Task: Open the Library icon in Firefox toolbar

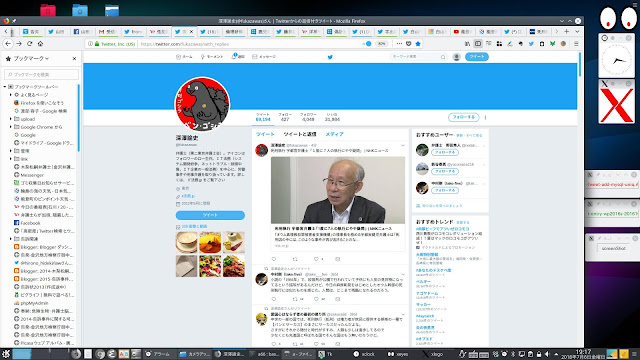Action: [467, 44]
